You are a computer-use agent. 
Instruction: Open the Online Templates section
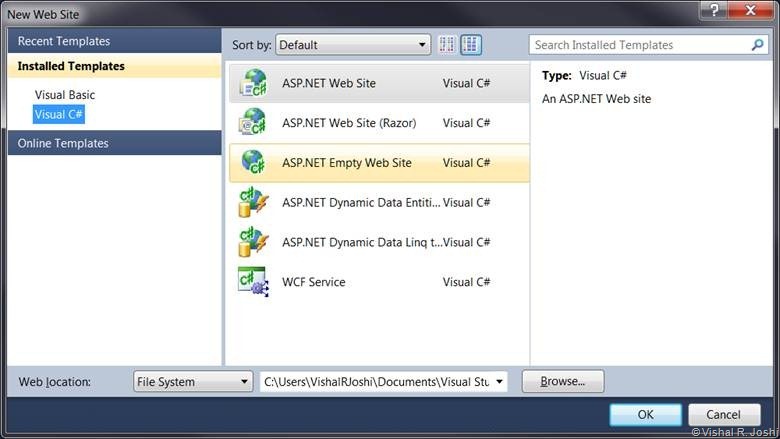63,143
